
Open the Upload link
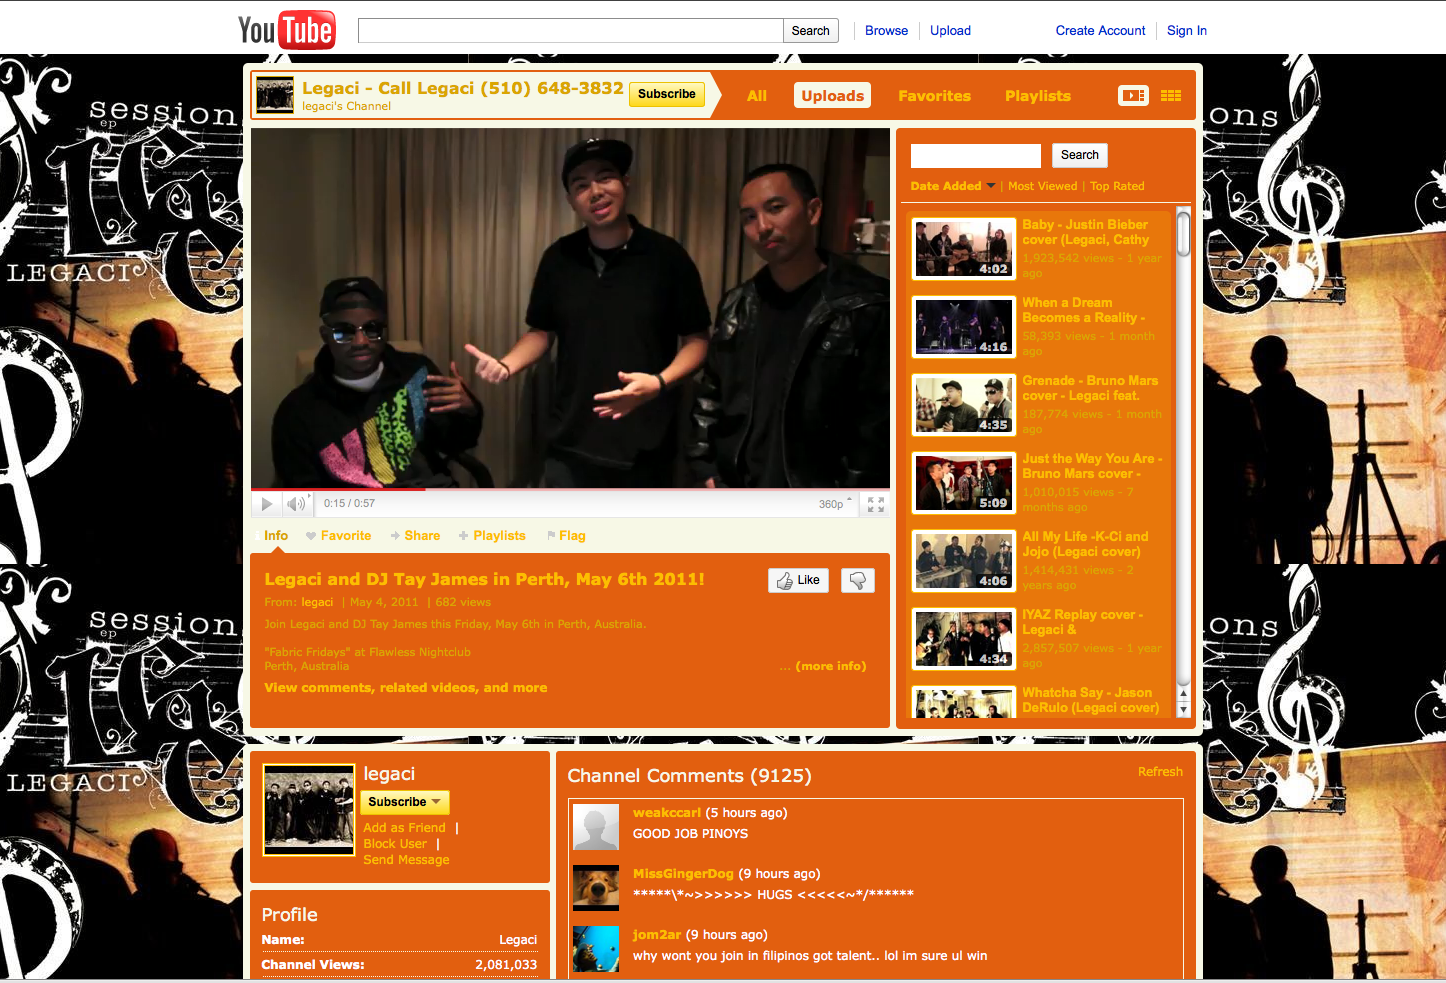pyautogui.click(x=950, y=31)
